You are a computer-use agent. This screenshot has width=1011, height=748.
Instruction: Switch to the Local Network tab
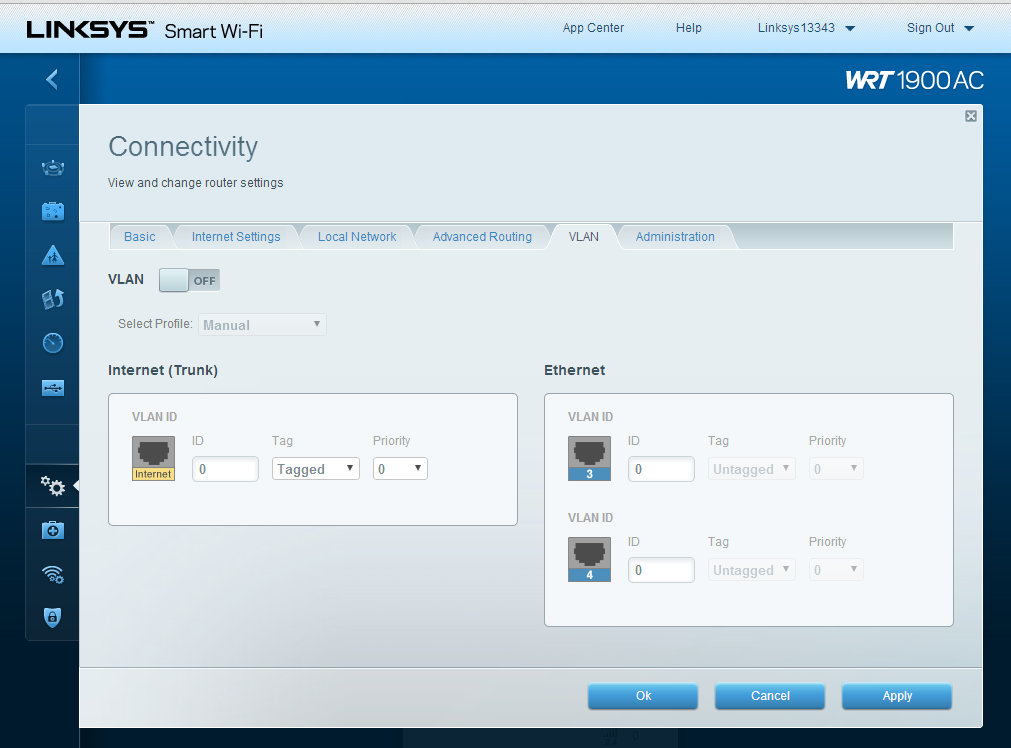357,237
